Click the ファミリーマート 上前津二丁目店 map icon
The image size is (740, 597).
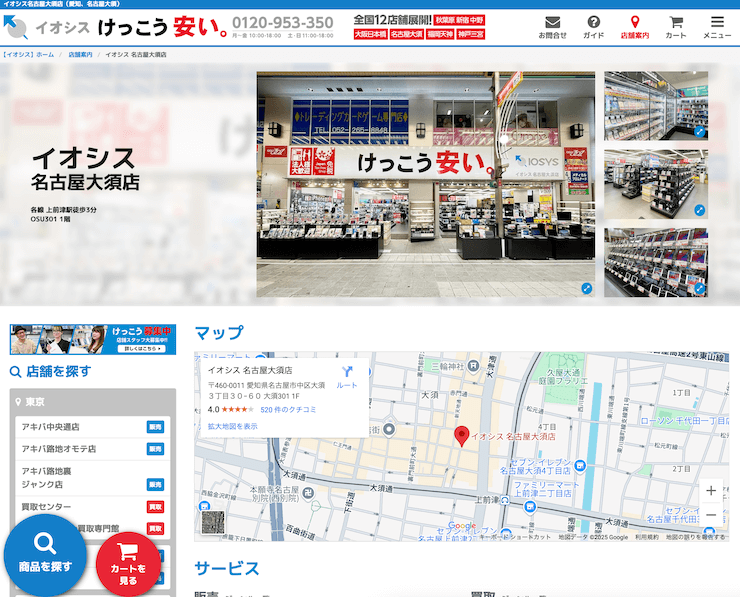coord(530,507)
